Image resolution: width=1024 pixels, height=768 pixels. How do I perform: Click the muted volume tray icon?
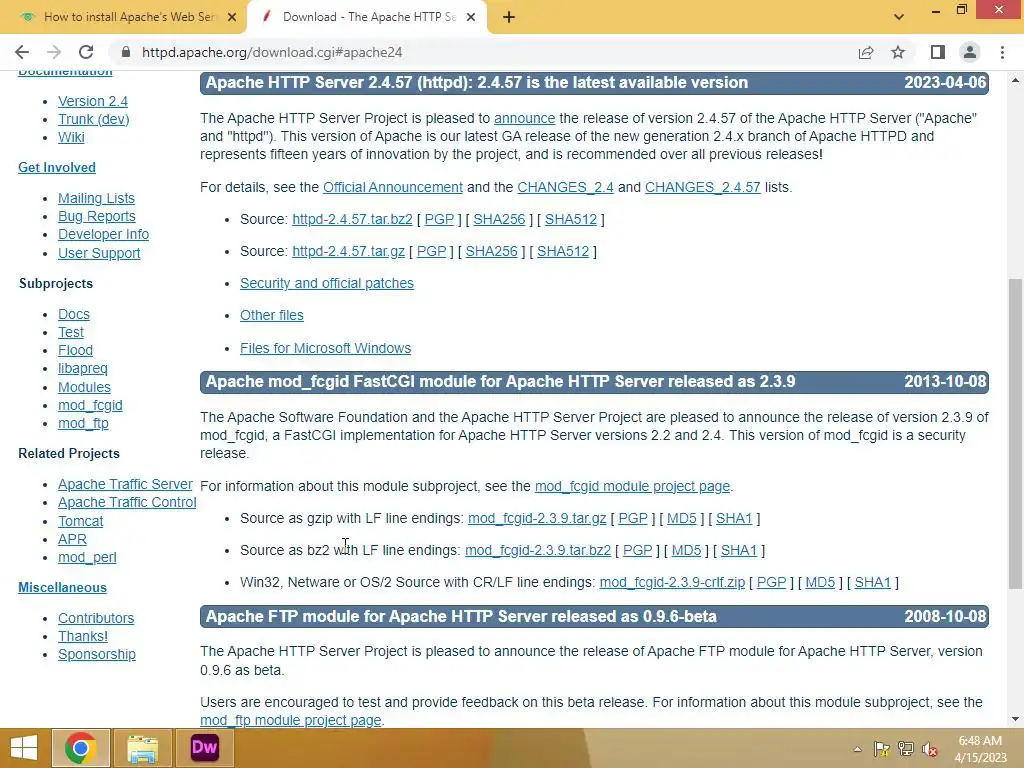click(x=930, y=749)
